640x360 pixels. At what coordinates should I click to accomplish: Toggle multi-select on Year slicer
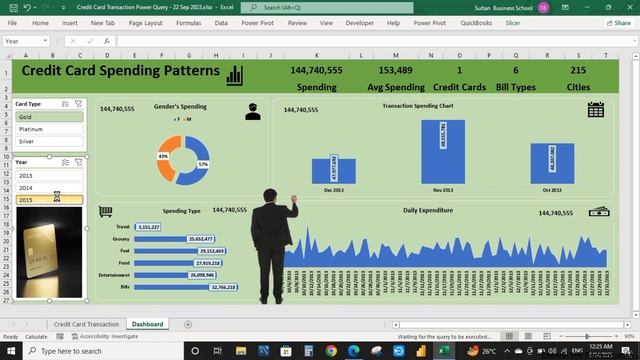coord(65,162)
